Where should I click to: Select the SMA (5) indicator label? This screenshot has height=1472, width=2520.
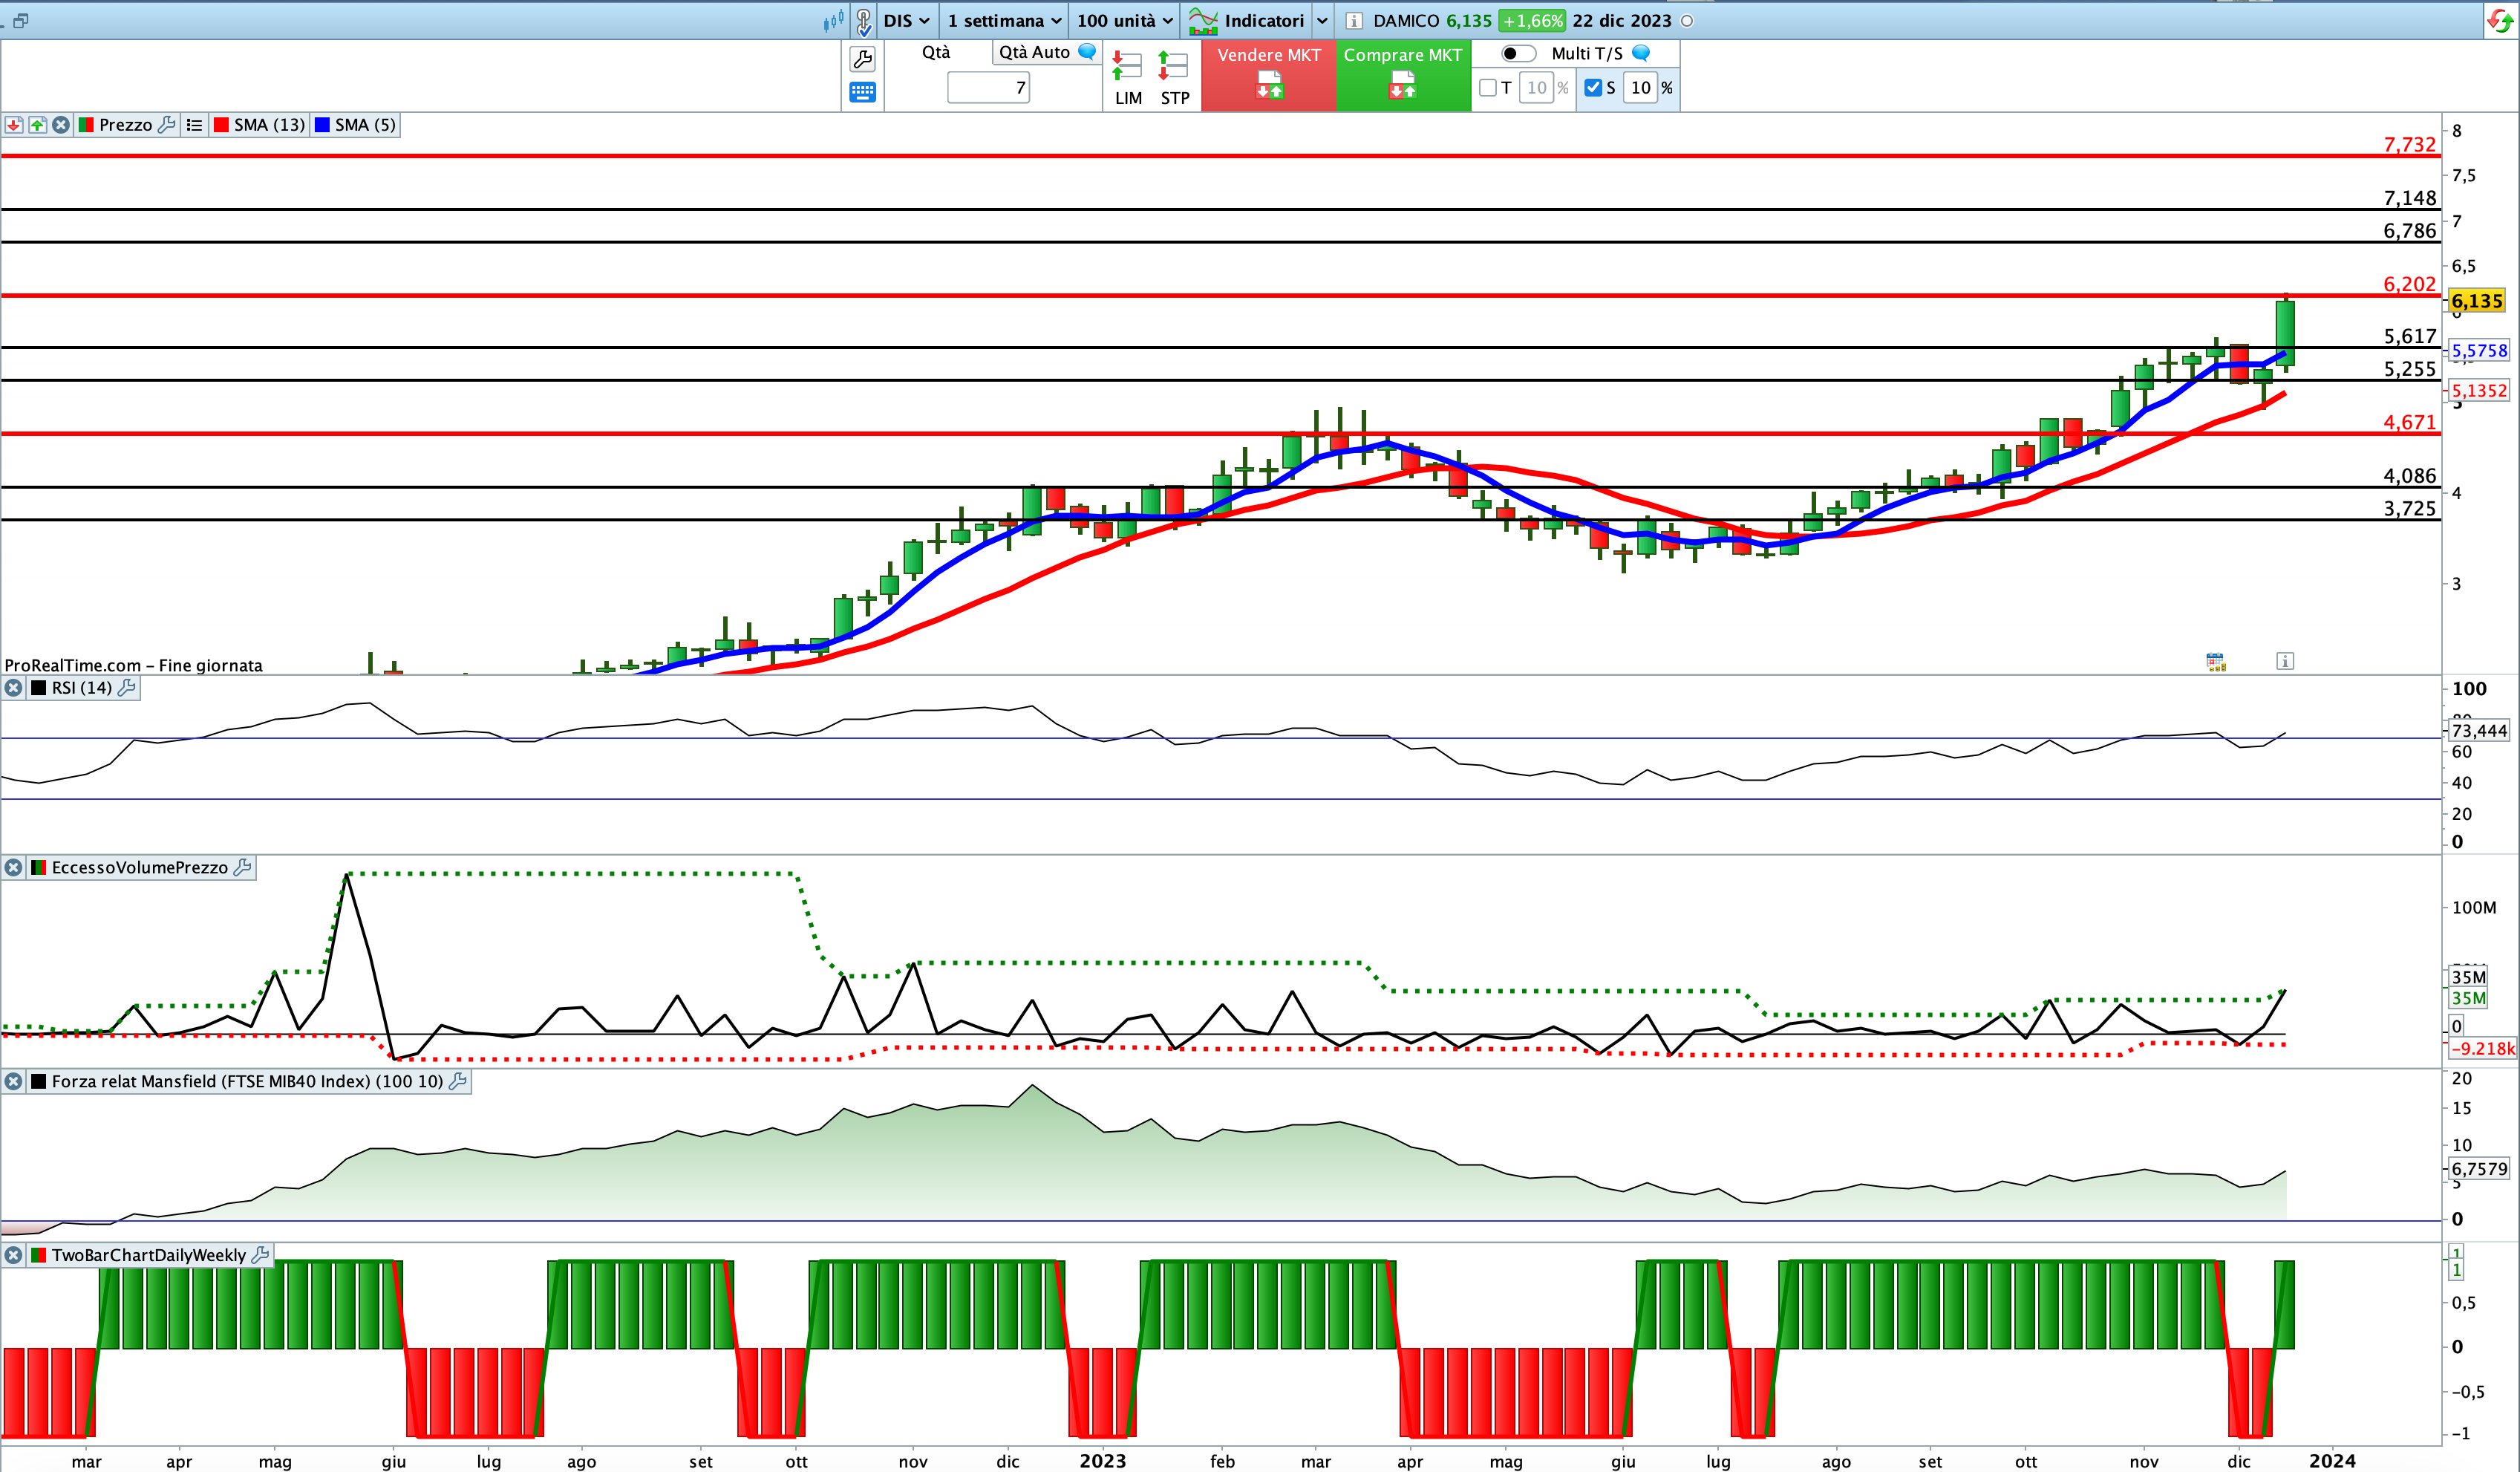365,125
